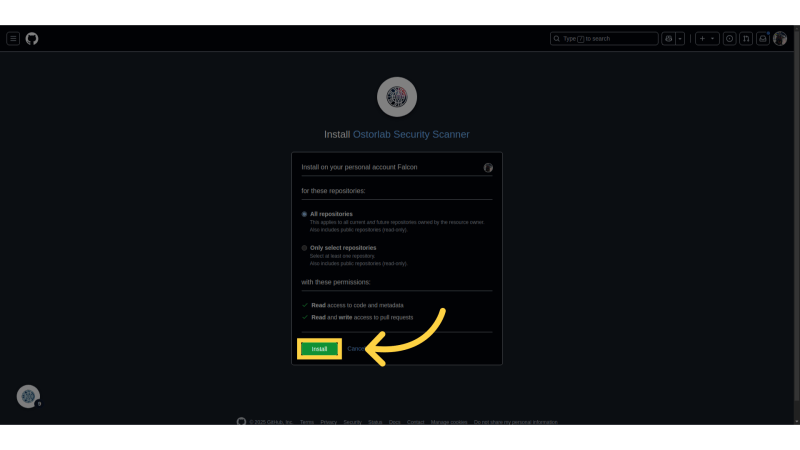Click the GitHub mark icon in the footer
The image size is (800, 450).
pos(241,421)
